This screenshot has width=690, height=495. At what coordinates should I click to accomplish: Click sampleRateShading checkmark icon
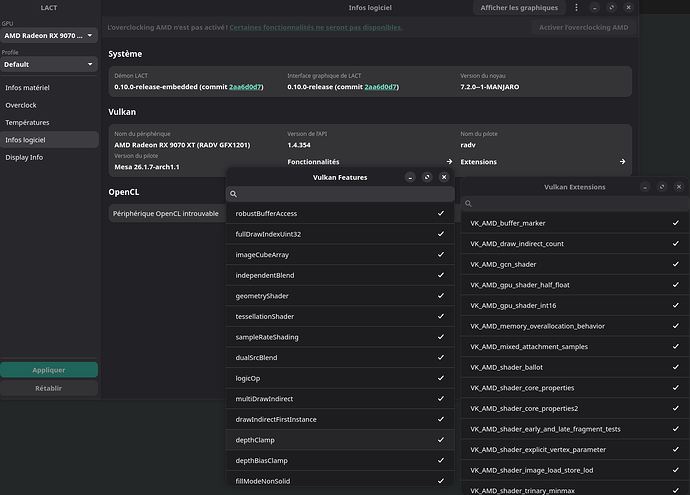tap(440, 337)
